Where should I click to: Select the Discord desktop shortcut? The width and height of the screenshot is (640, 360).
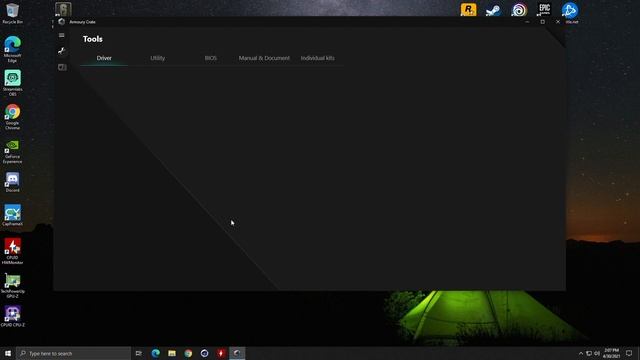[x=13, y=182]
